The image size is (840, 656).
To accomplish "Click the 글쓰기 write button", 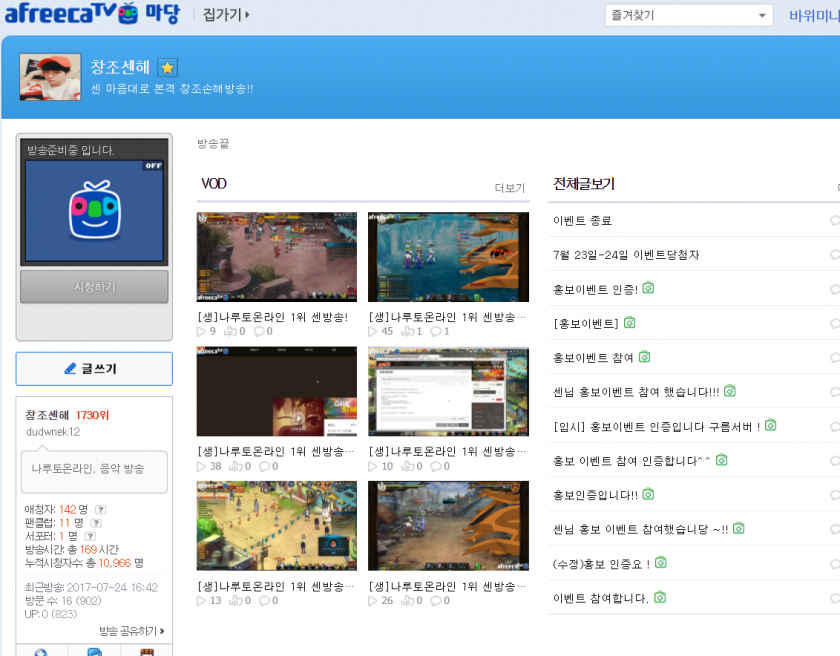I will (94, 368).
